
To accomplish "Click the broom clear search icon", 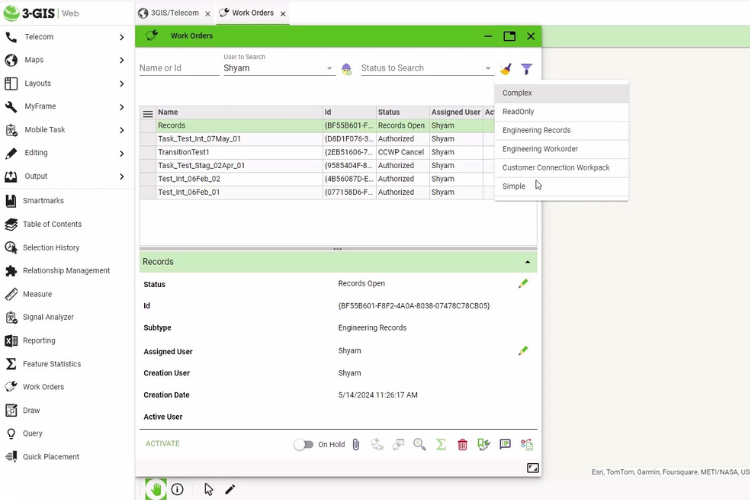I will (506, 69).
